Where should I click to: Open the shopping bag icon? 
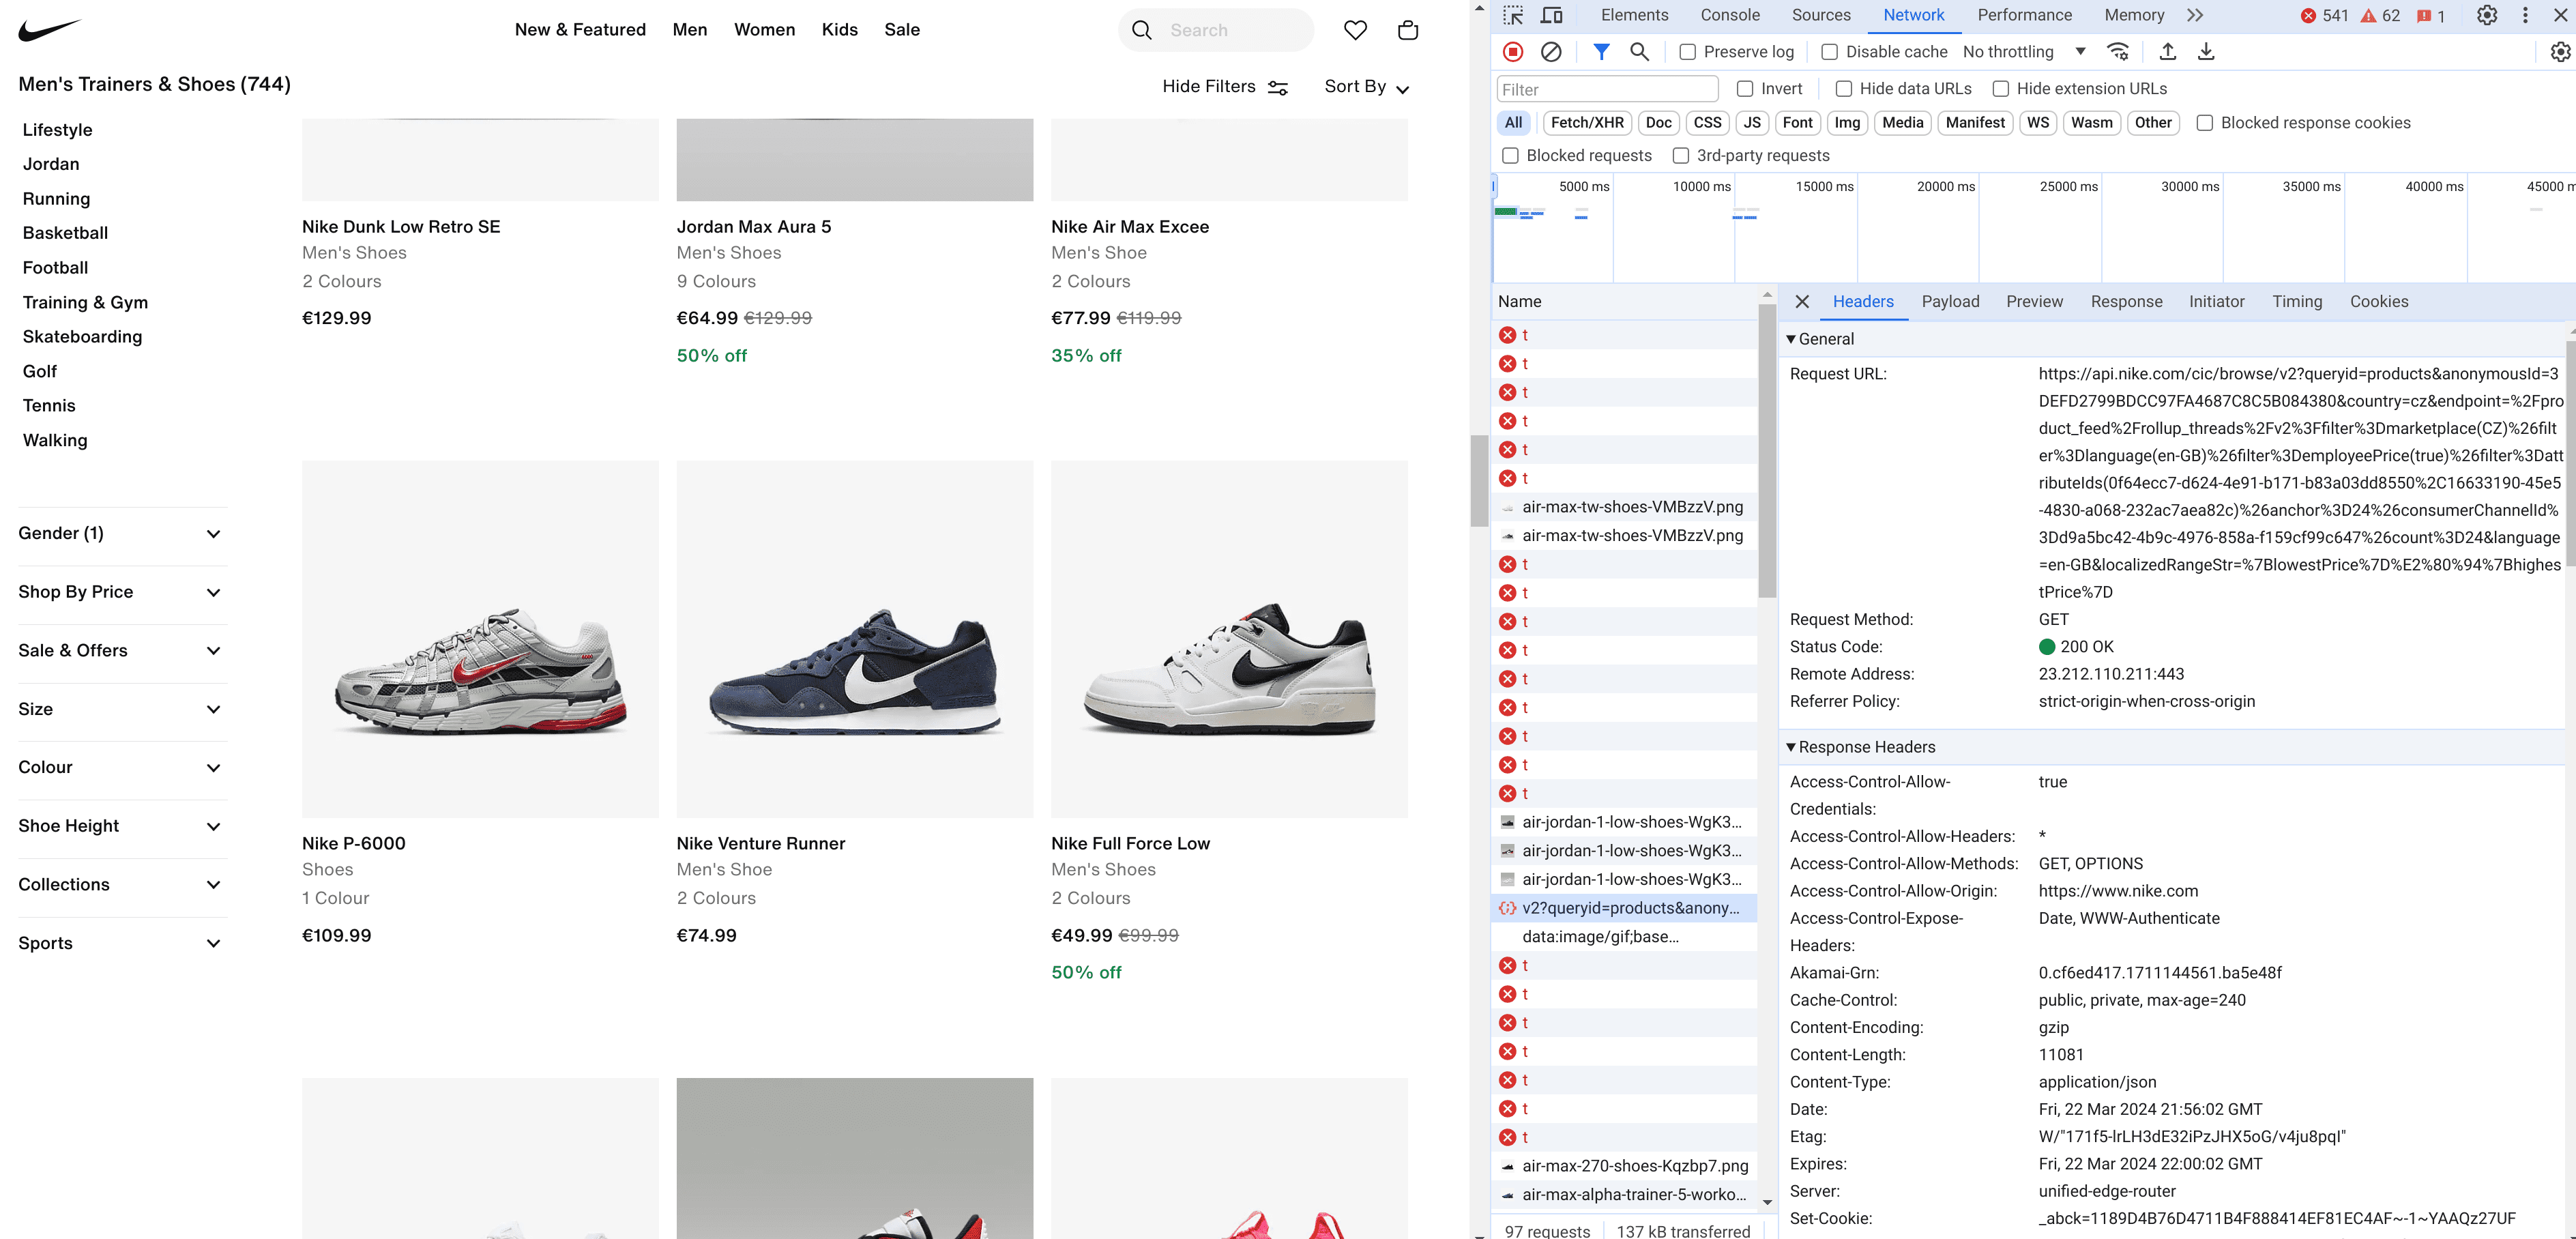tap(1408, 30)
